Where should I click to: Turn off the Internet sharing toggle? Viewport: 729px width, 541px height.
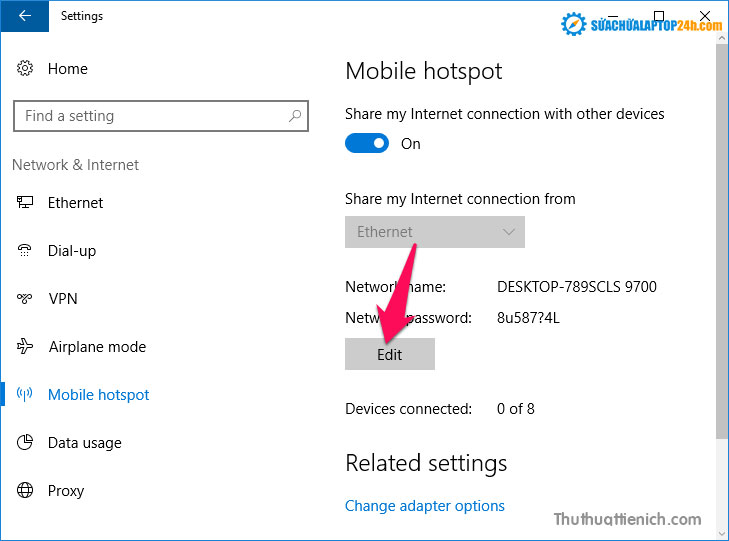pos(367,144)
